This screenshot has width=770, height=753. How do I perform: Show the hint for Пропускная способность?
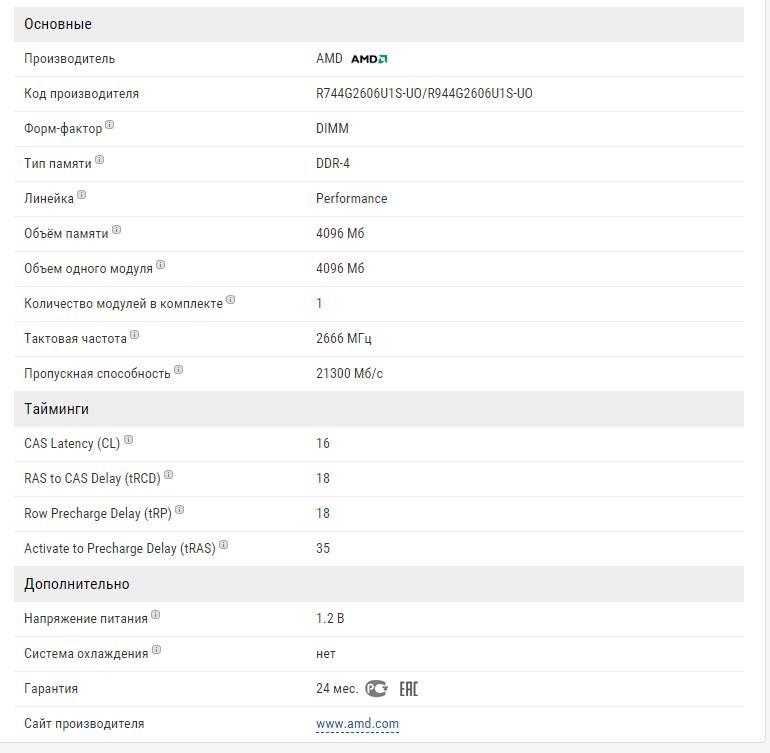pyautogui.click(x=178, y=370)
